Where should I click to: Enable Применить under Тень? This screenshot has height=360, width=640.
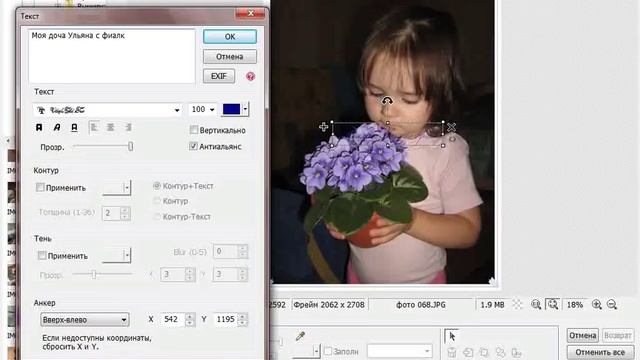42,256
